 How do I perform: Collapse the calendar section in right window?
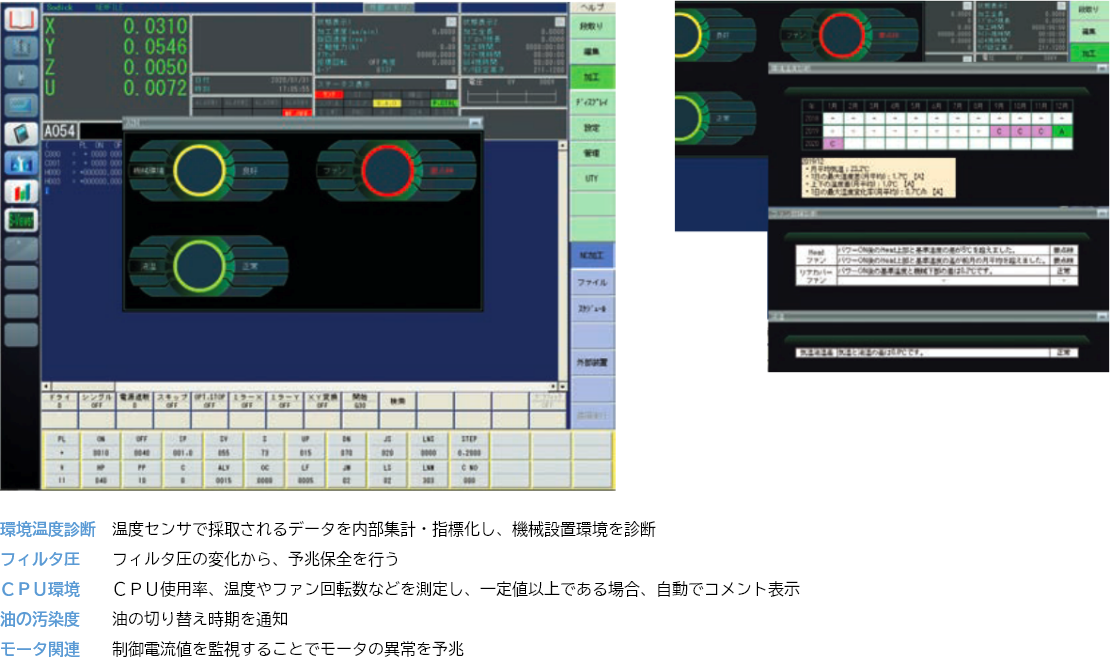1102,68
